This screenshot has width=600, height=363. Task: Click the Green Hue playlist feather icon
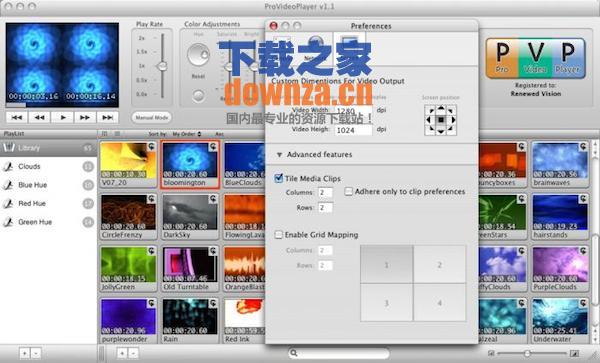[8, 222]
